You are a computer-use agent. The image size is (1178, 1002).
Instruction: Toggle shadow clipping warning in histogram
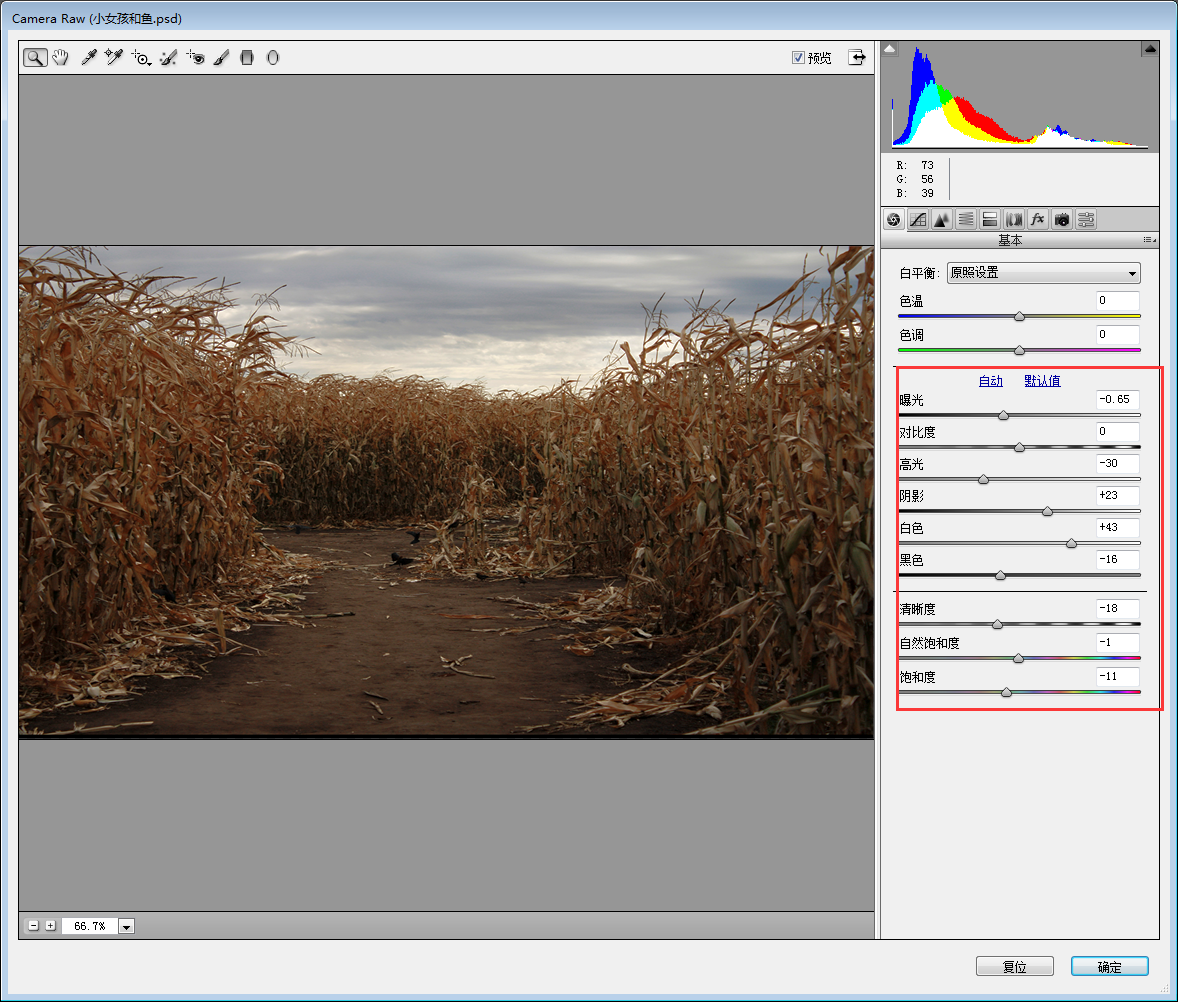point(890,49)
